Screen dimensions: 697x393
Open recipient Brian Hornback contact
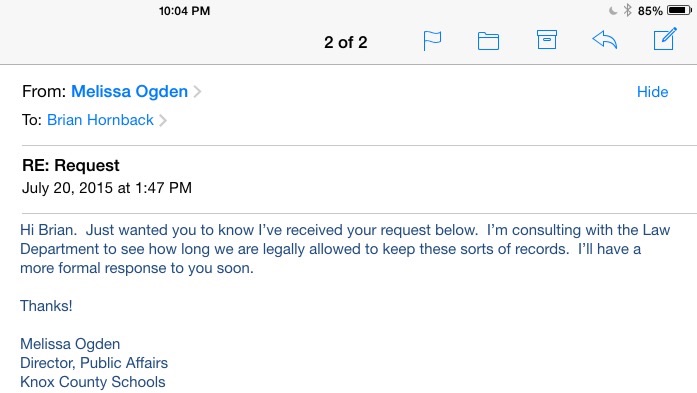[x=100, y=120]
